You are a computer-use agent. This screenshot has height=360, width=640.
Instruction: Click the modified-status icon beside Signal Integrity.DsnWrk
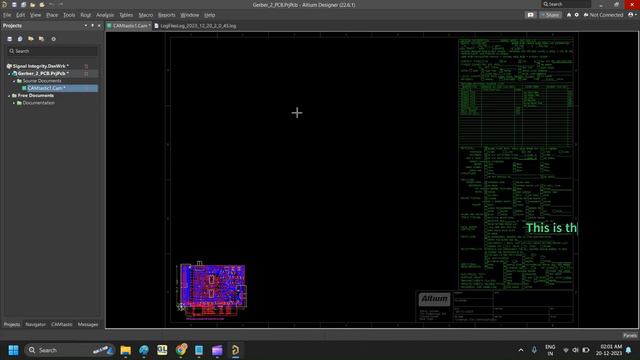coord(86,66)
